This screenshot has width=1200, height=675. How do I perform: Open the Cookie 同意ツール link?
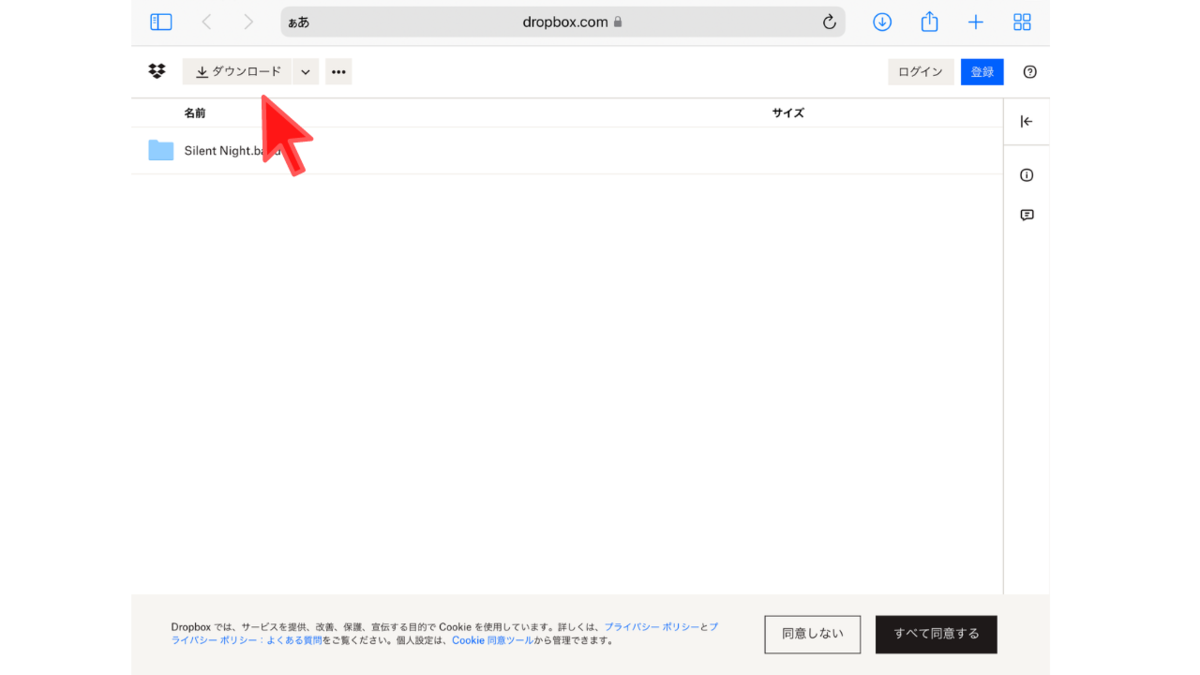click(492, 640)
